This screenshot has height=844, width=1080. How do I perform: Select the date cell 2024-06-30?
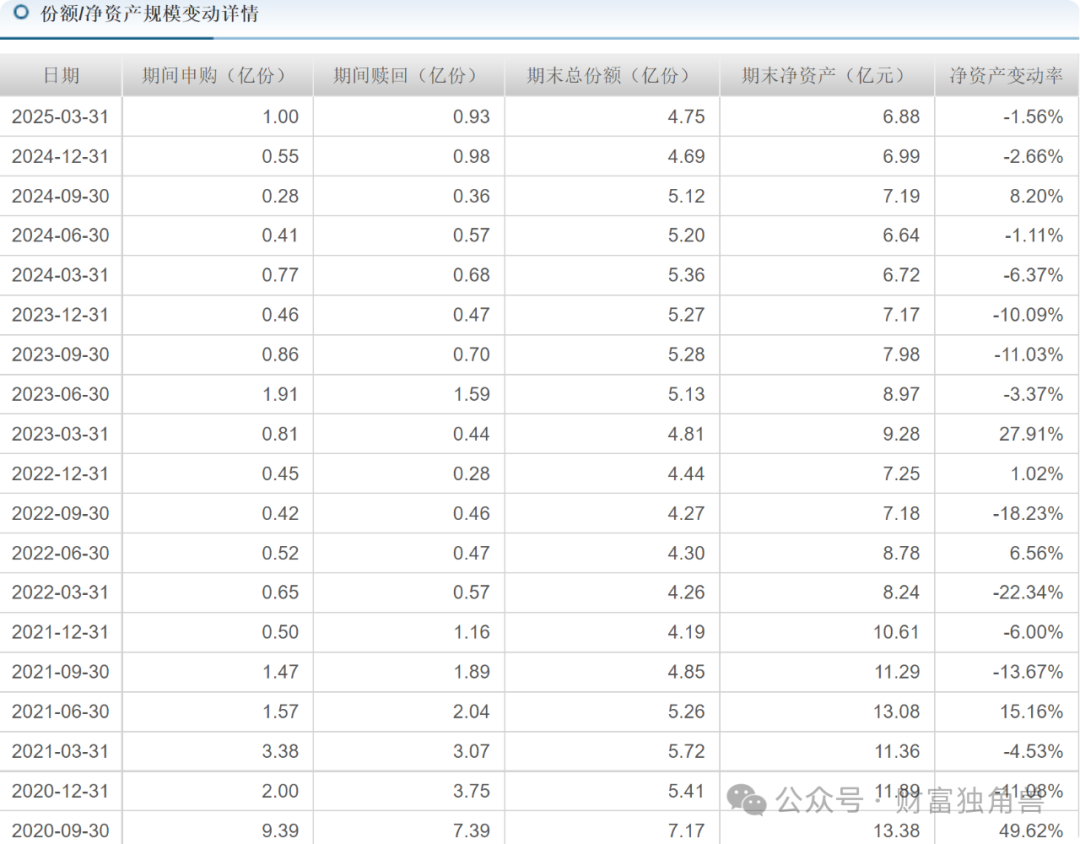[61, 236]
